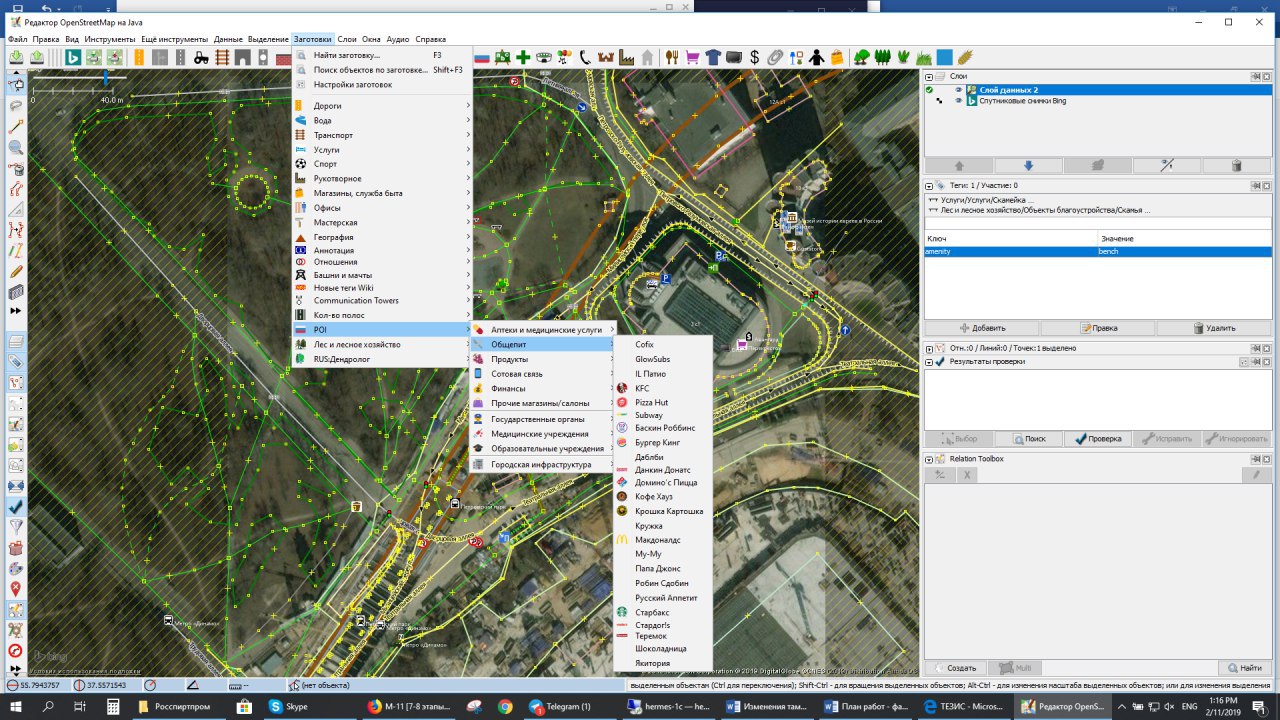Select the Макдоналдс preset
Screen dimensions: 1280x720
pyautogui.click(x=663, y=539)
